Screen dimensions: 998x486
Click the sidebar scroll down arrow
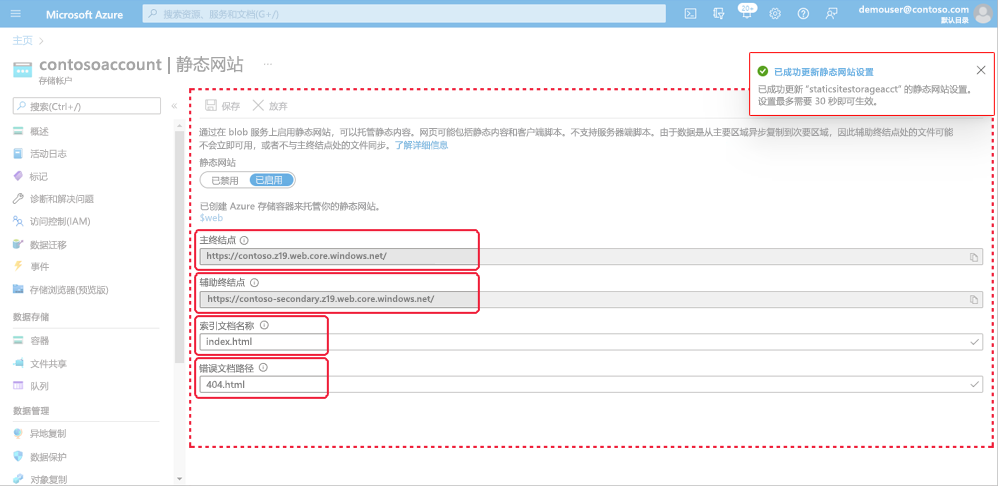(179, 478)
